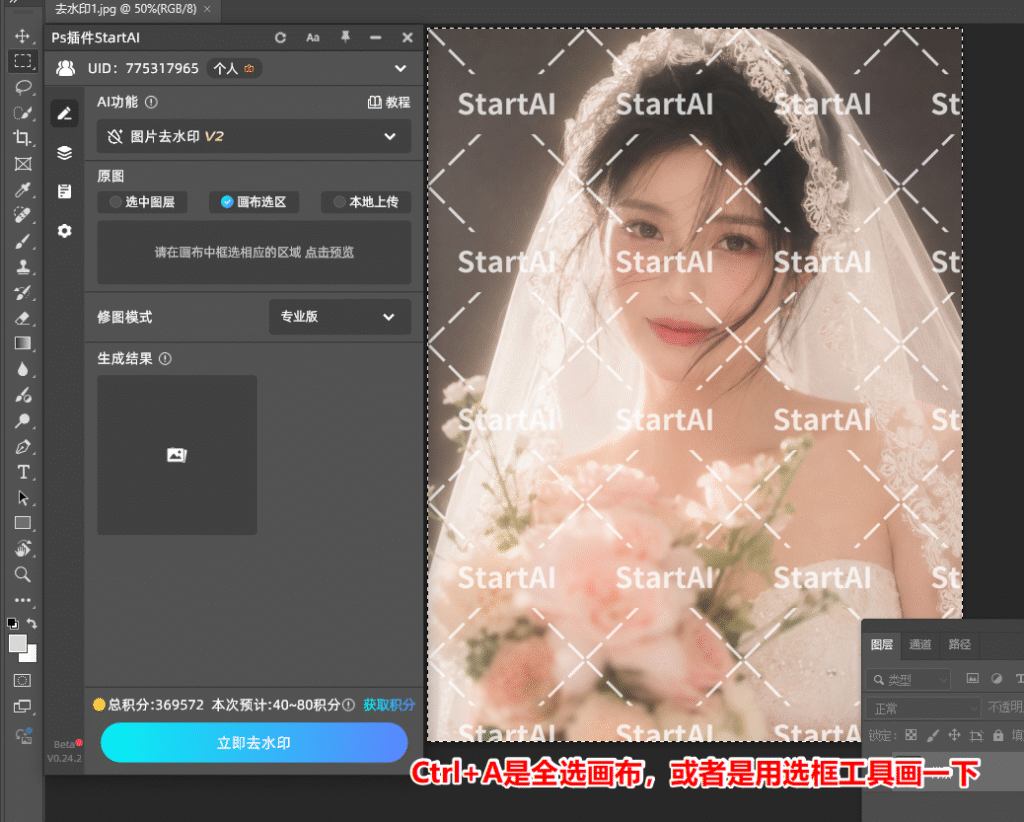The height and width of the screenshot is (822, 1024).
Task: Click the selection preview area
Action: tap(254, 252)
